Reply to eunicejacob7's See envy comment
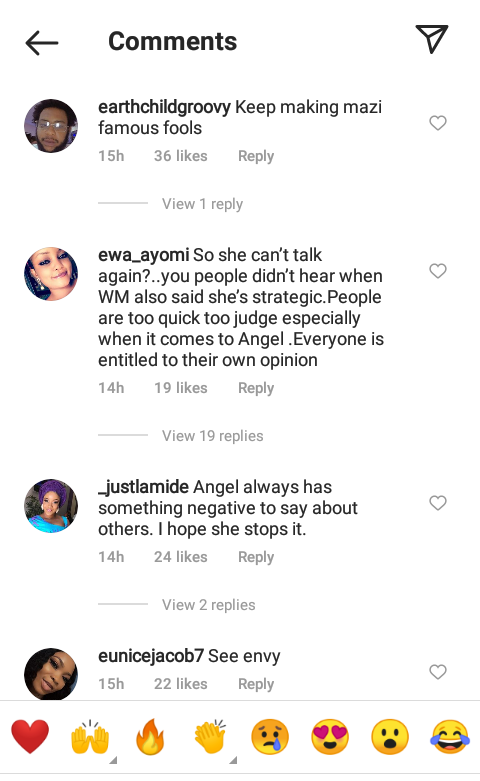The height and width of the screenshot is (781, 480). point(256,684)
